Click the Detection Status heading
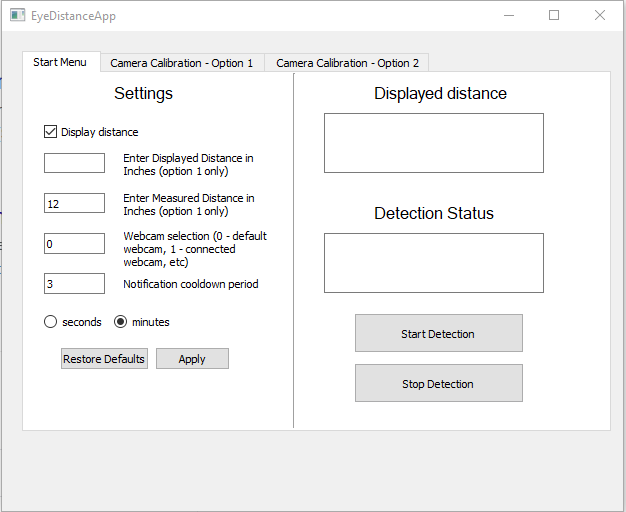 tap(434, 213)
